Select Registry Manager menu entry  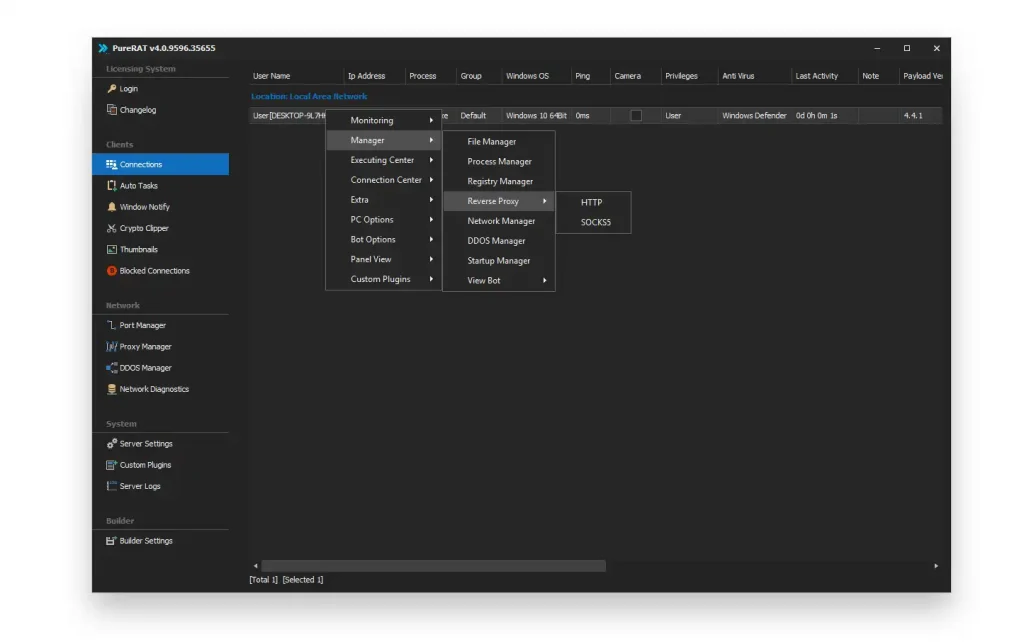point(500,182)
